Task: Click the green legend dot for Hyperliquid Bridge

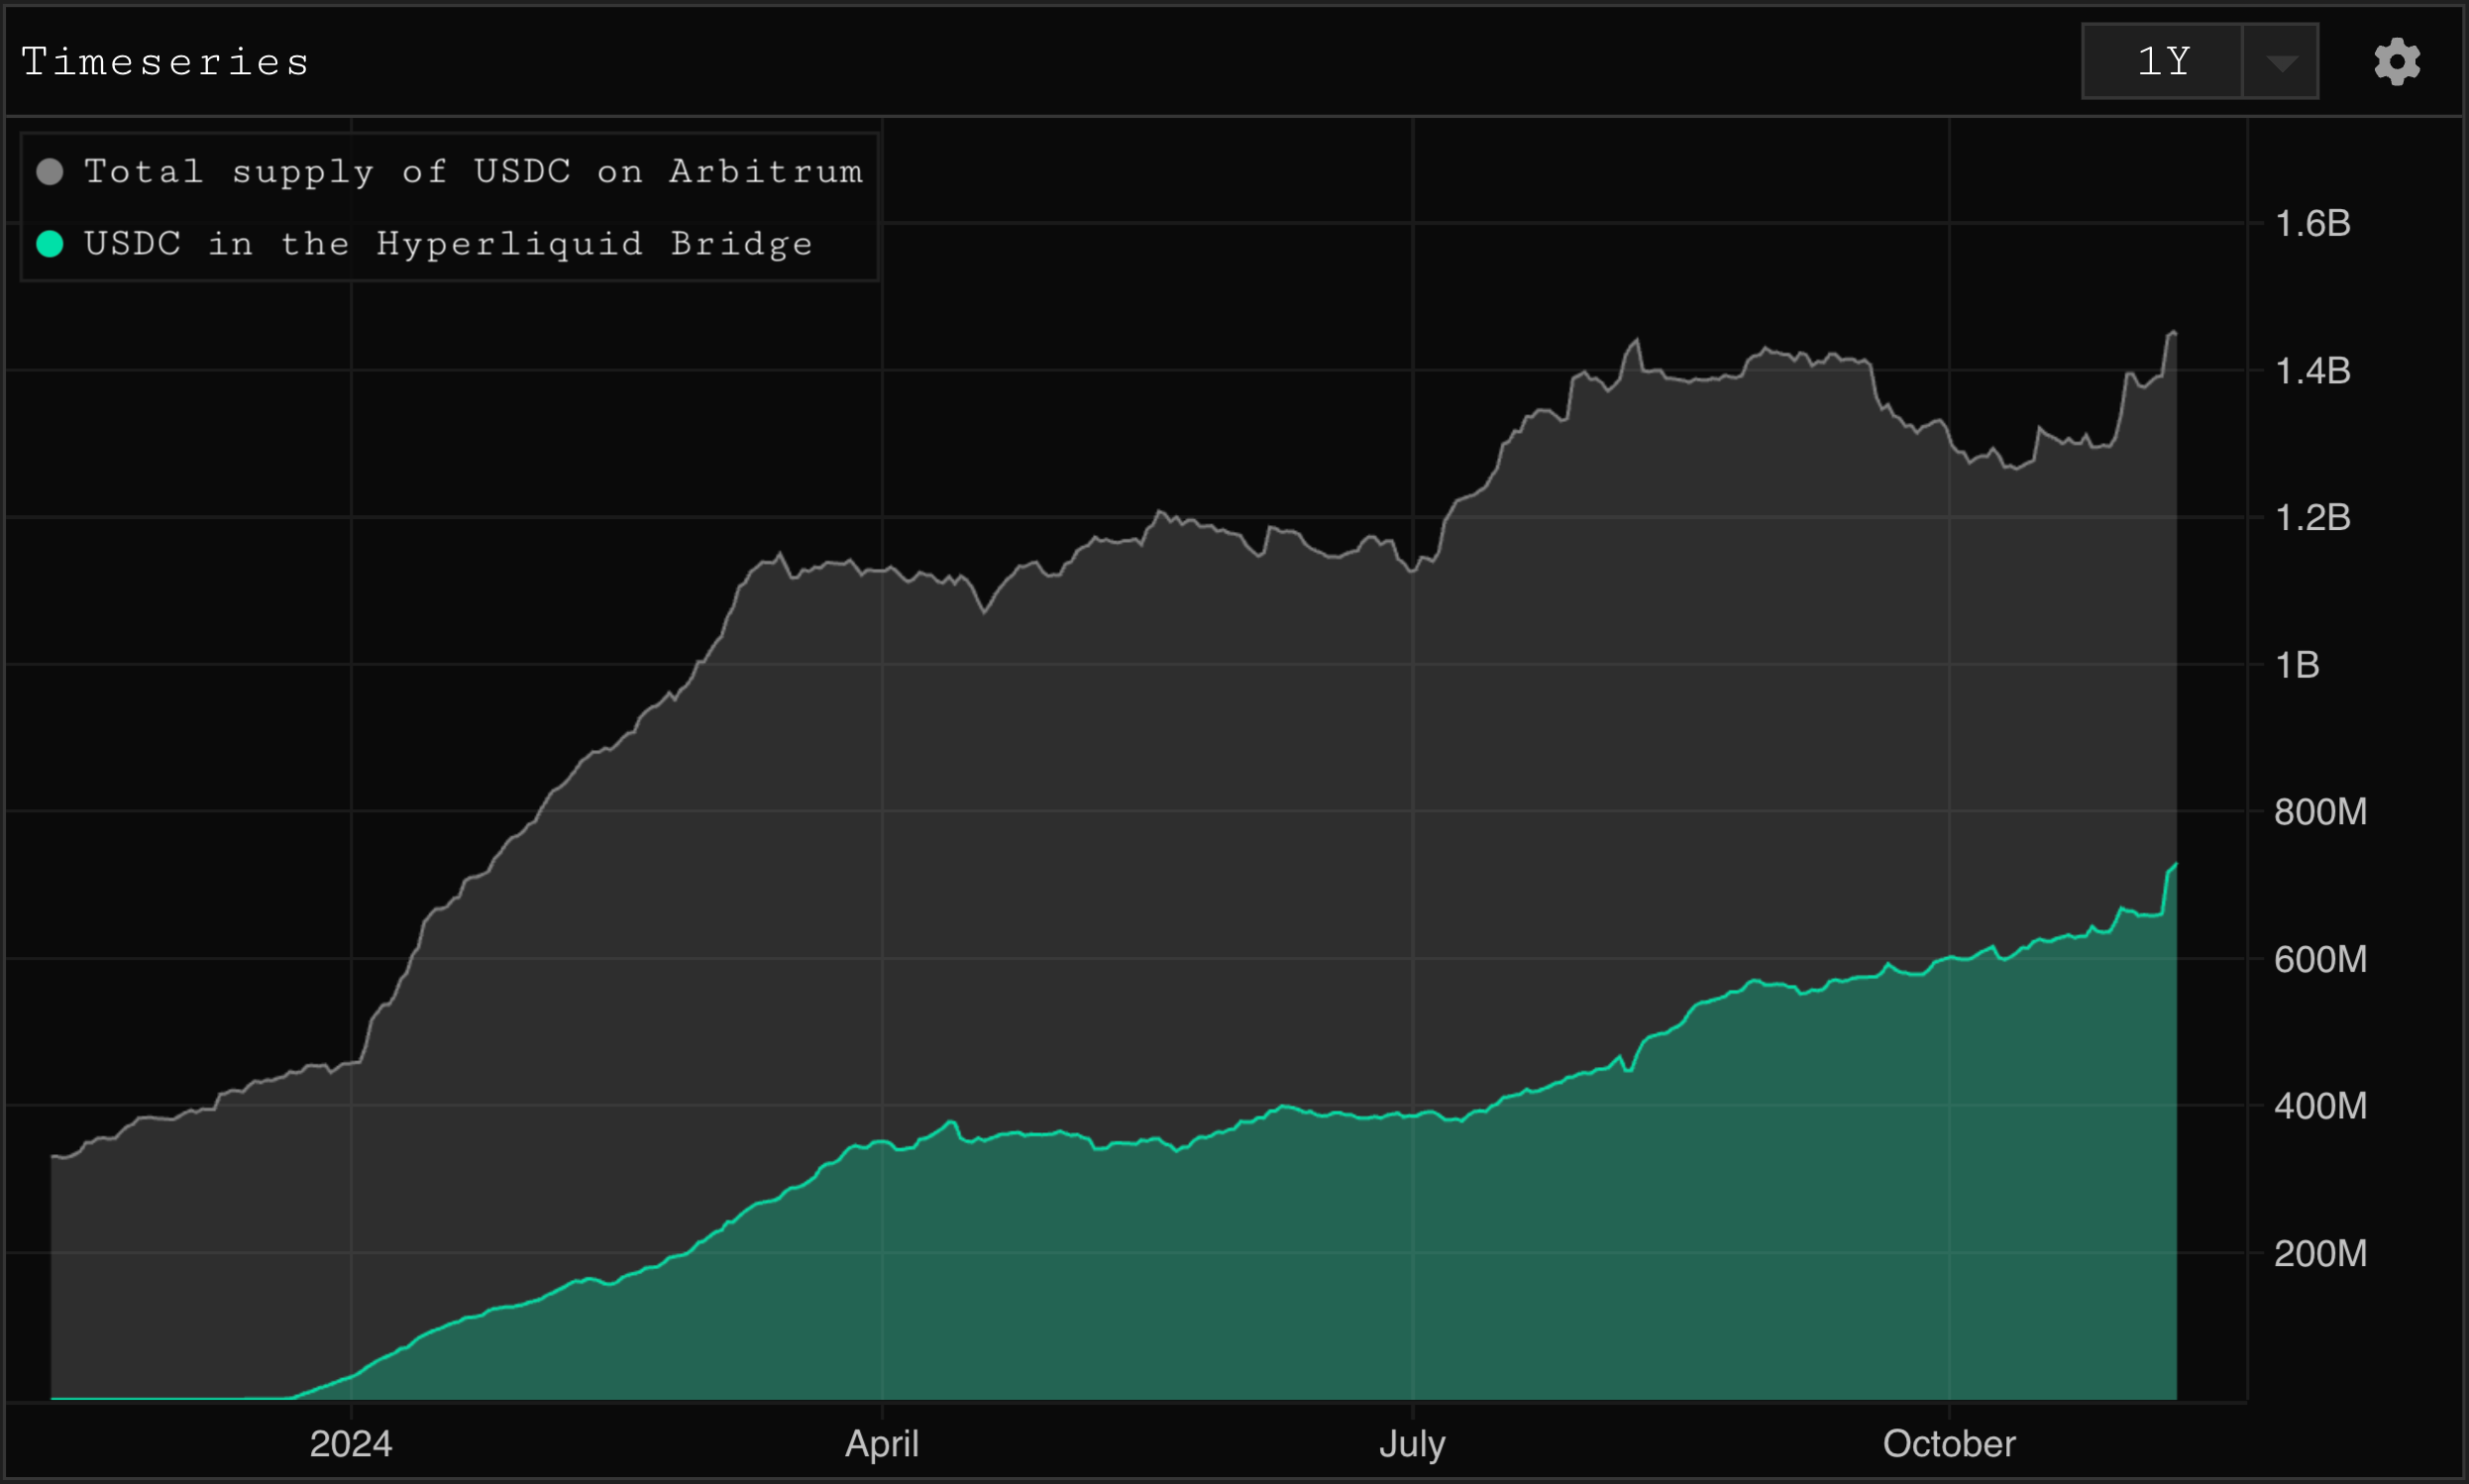Action: click(x=50, y=243)
